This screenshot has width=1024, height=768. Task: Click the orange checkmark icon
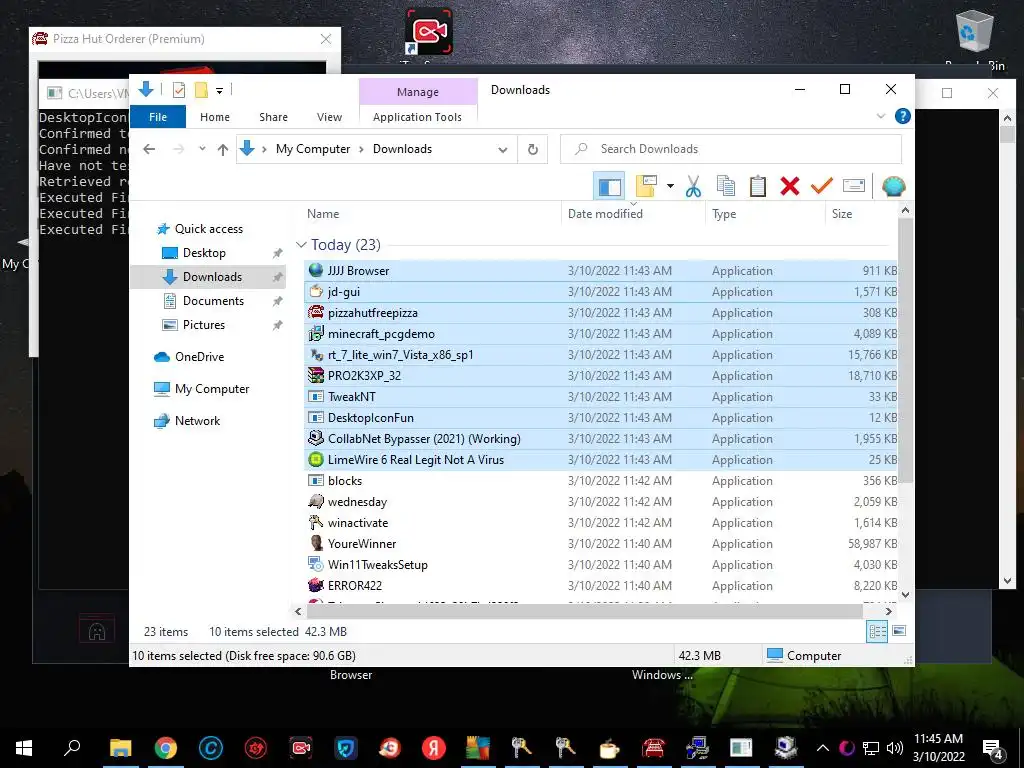822,186
